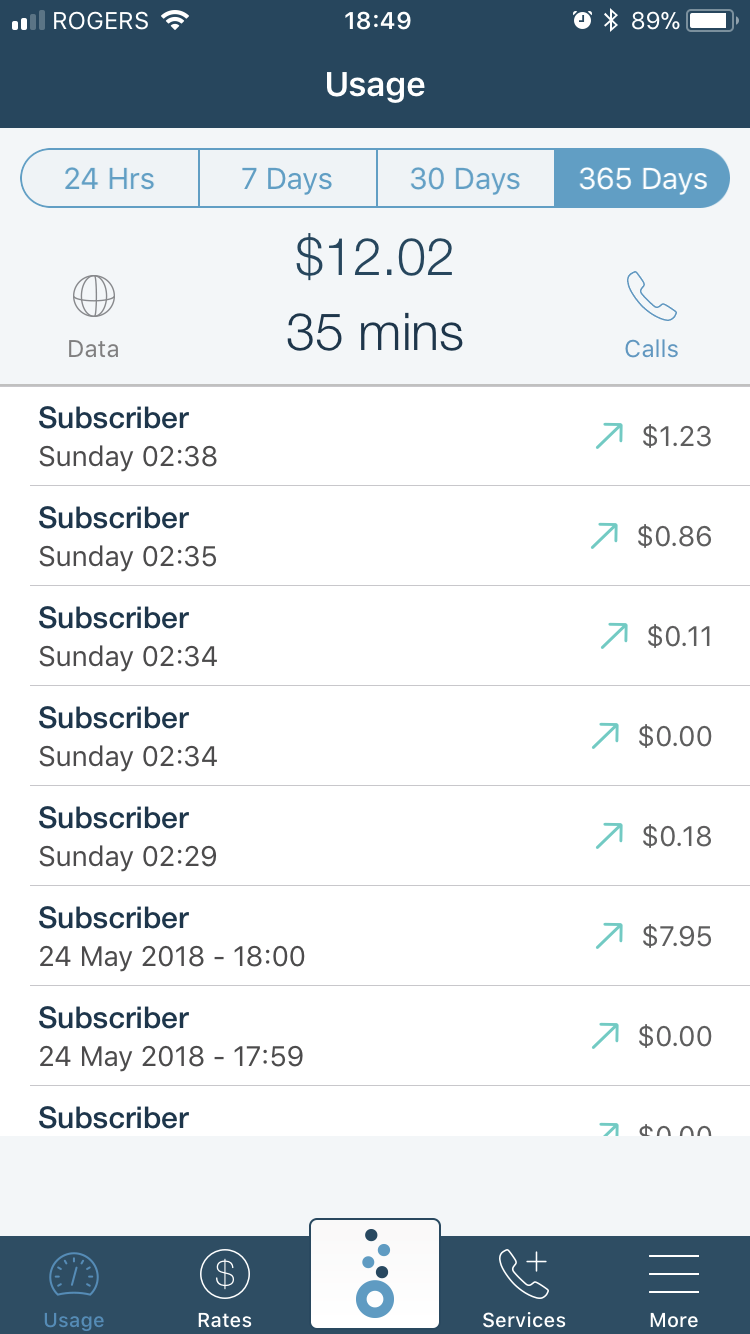Image resolution: width=750 pixels, height=1334 pixels.
Task: Tap outgoing arrow on $1.23 call
Action: [x=609, y=436]
